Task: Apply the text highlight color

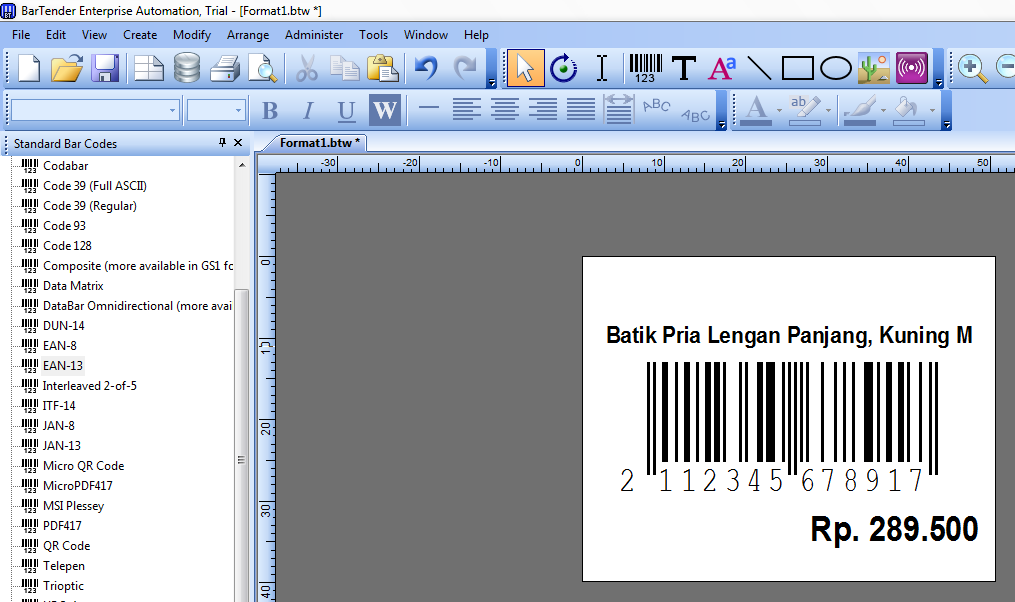Action: (805, 111)
